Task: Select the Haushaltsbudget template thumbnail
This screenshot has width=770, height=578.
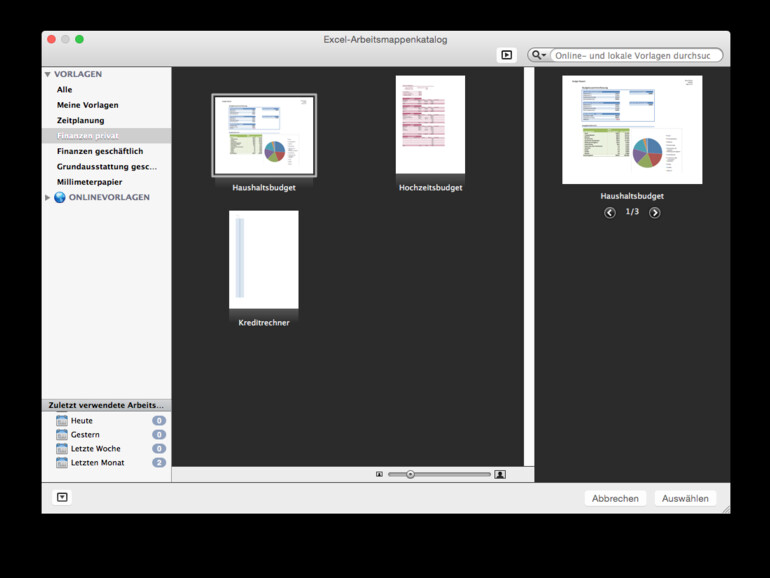Action: (x=264, y=136)
